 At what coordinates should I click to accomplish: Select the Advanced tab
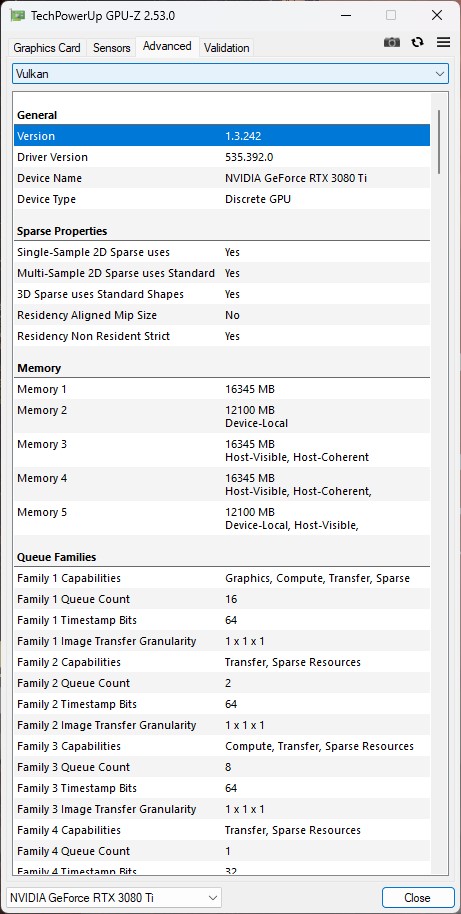tap(167, 46)
